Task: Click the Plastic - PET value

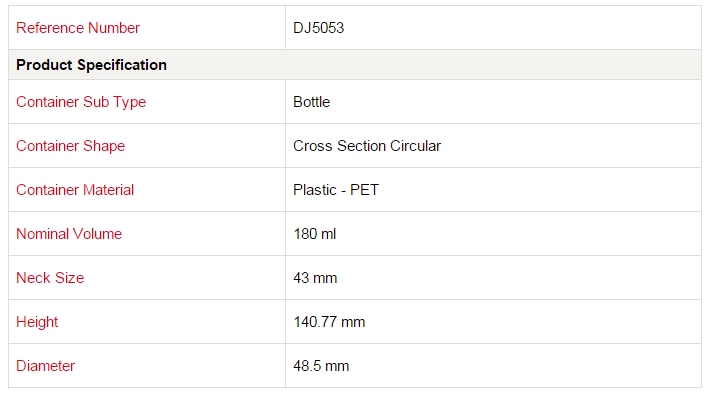Action: click(x=336, y=190)
